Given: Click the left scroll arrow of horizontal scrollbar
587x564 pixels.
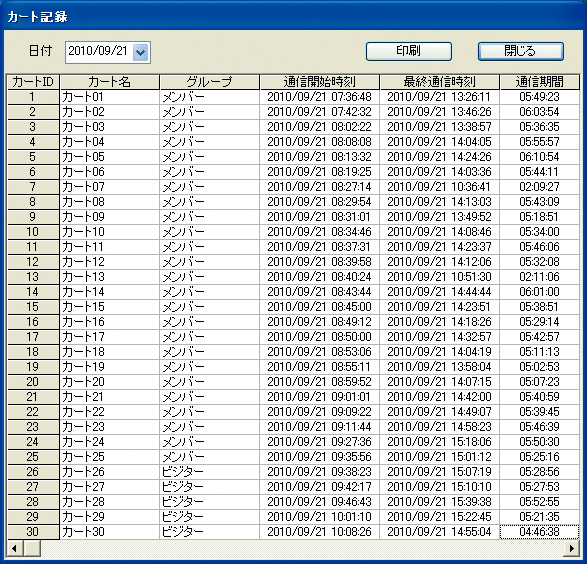Looking at the screenshot, I should [x=15, y=549].
